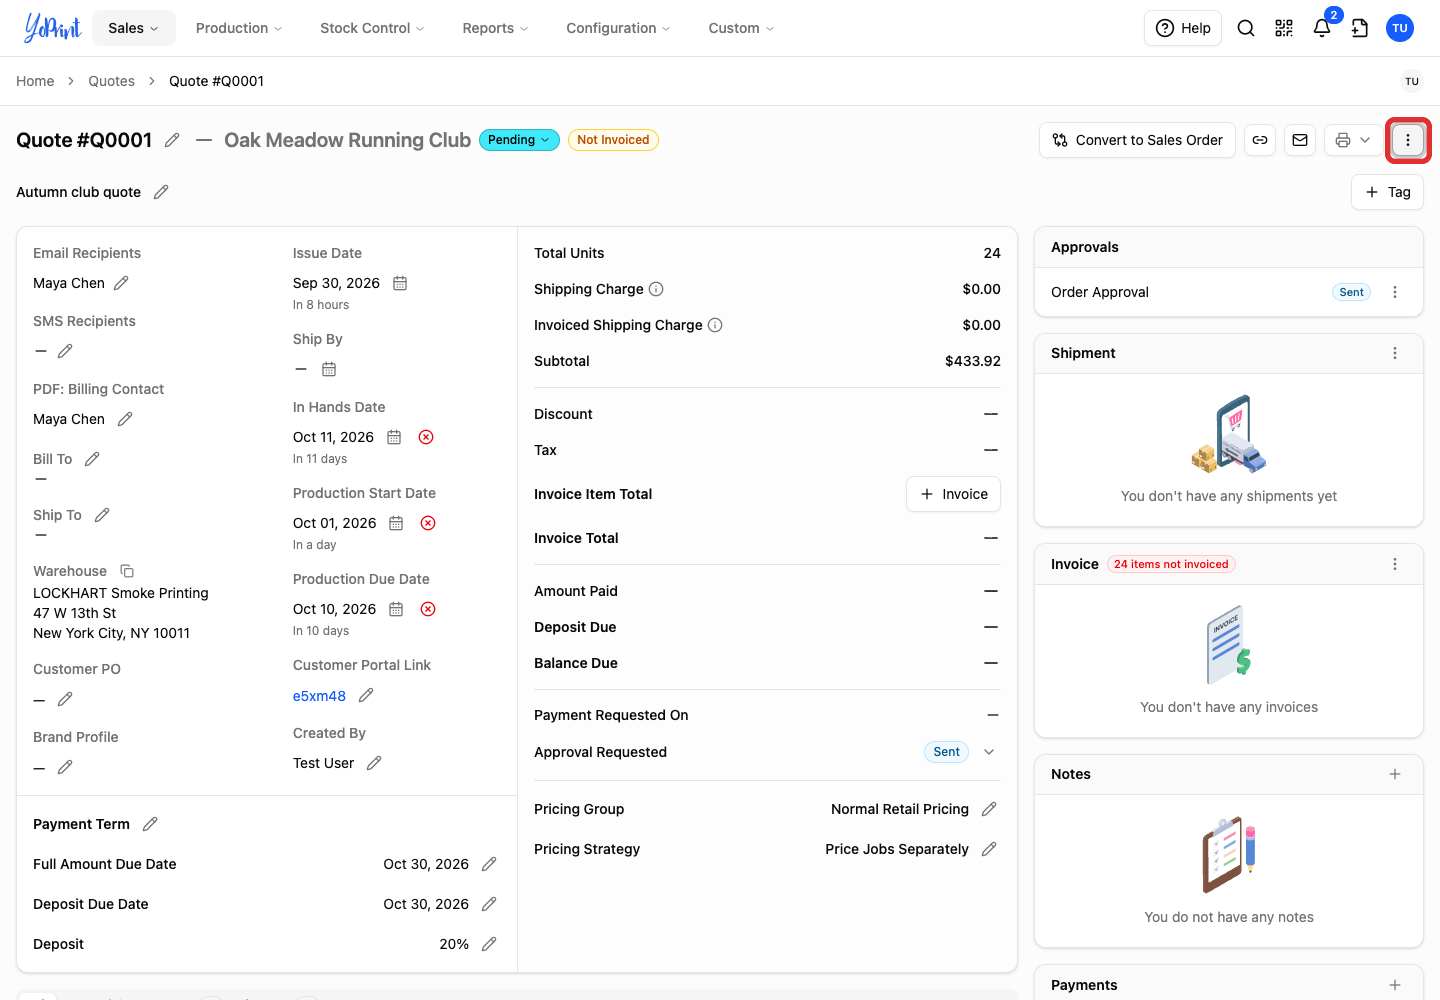
Task: Open the Reports menu
Action: (x=495, y=28)
